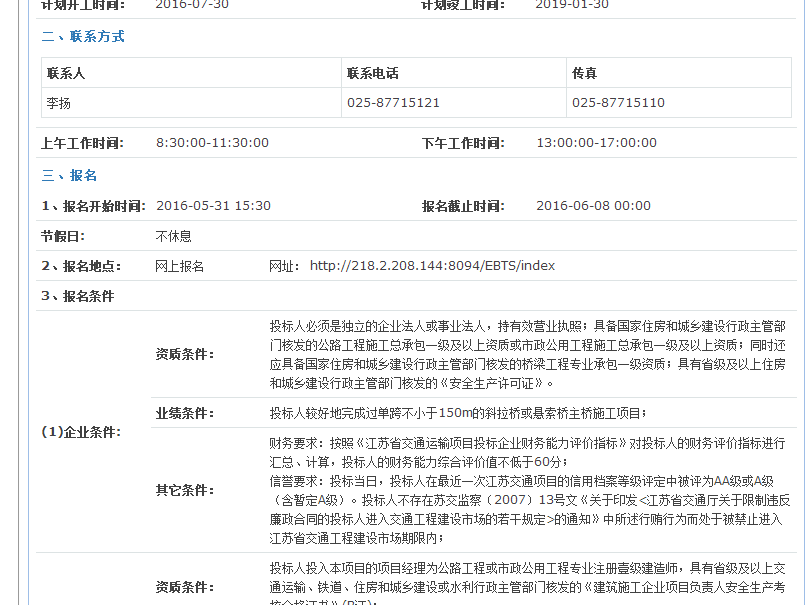The image size is (808, 605).
Task: Click the 联系电话 column header
Action: (x=372, y=74)
